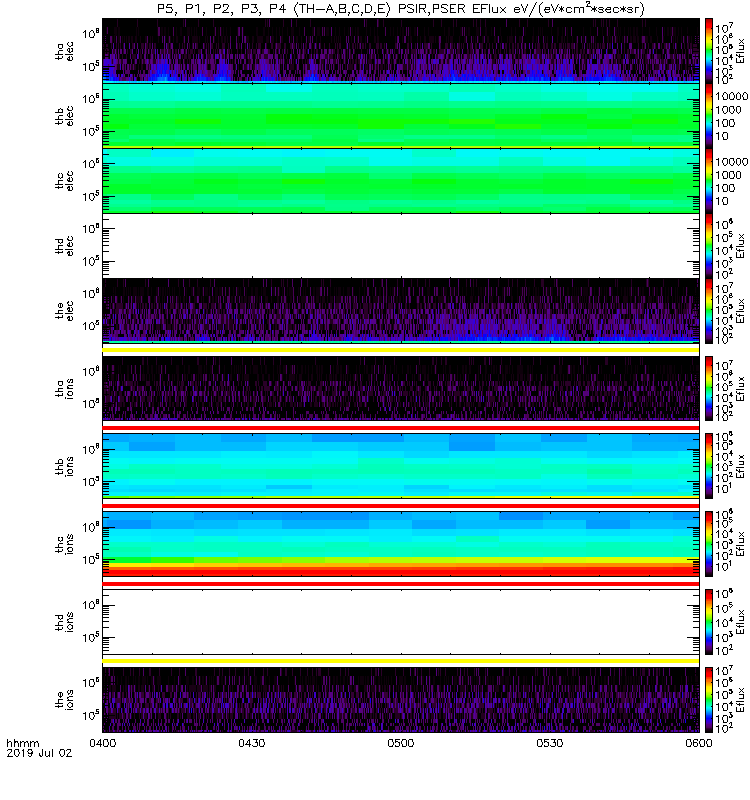Screen dimensions: 750x800
Task: Click the 0600 time axis label
Action: pyautogui.click(x=698, y=743)
